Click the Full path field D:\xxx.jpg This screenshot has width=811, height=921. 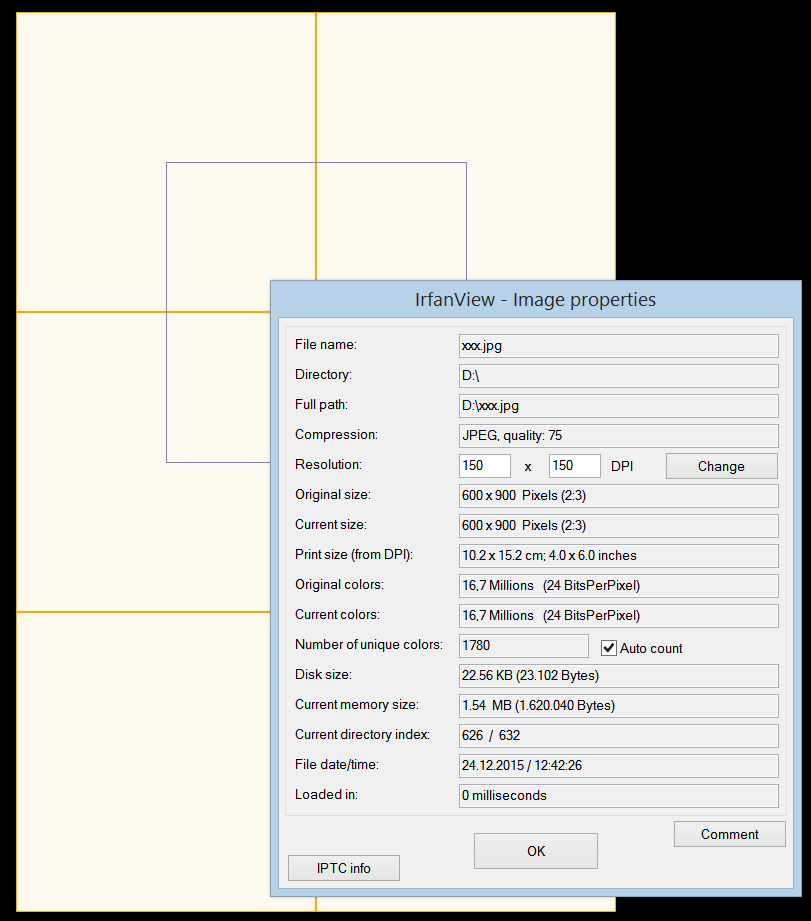pos(618,406)
